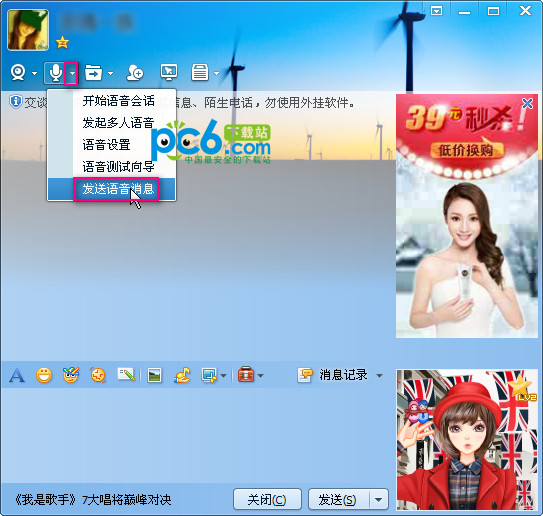Open the smiley emoticon picker
The height and width of the screenshot is (516, 543).
point(44,375)
